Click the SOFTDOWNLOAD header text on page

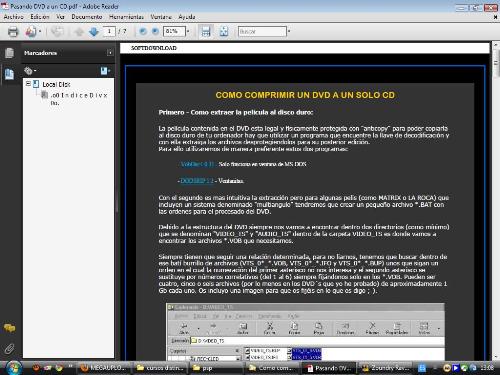(x=154, y=48)
